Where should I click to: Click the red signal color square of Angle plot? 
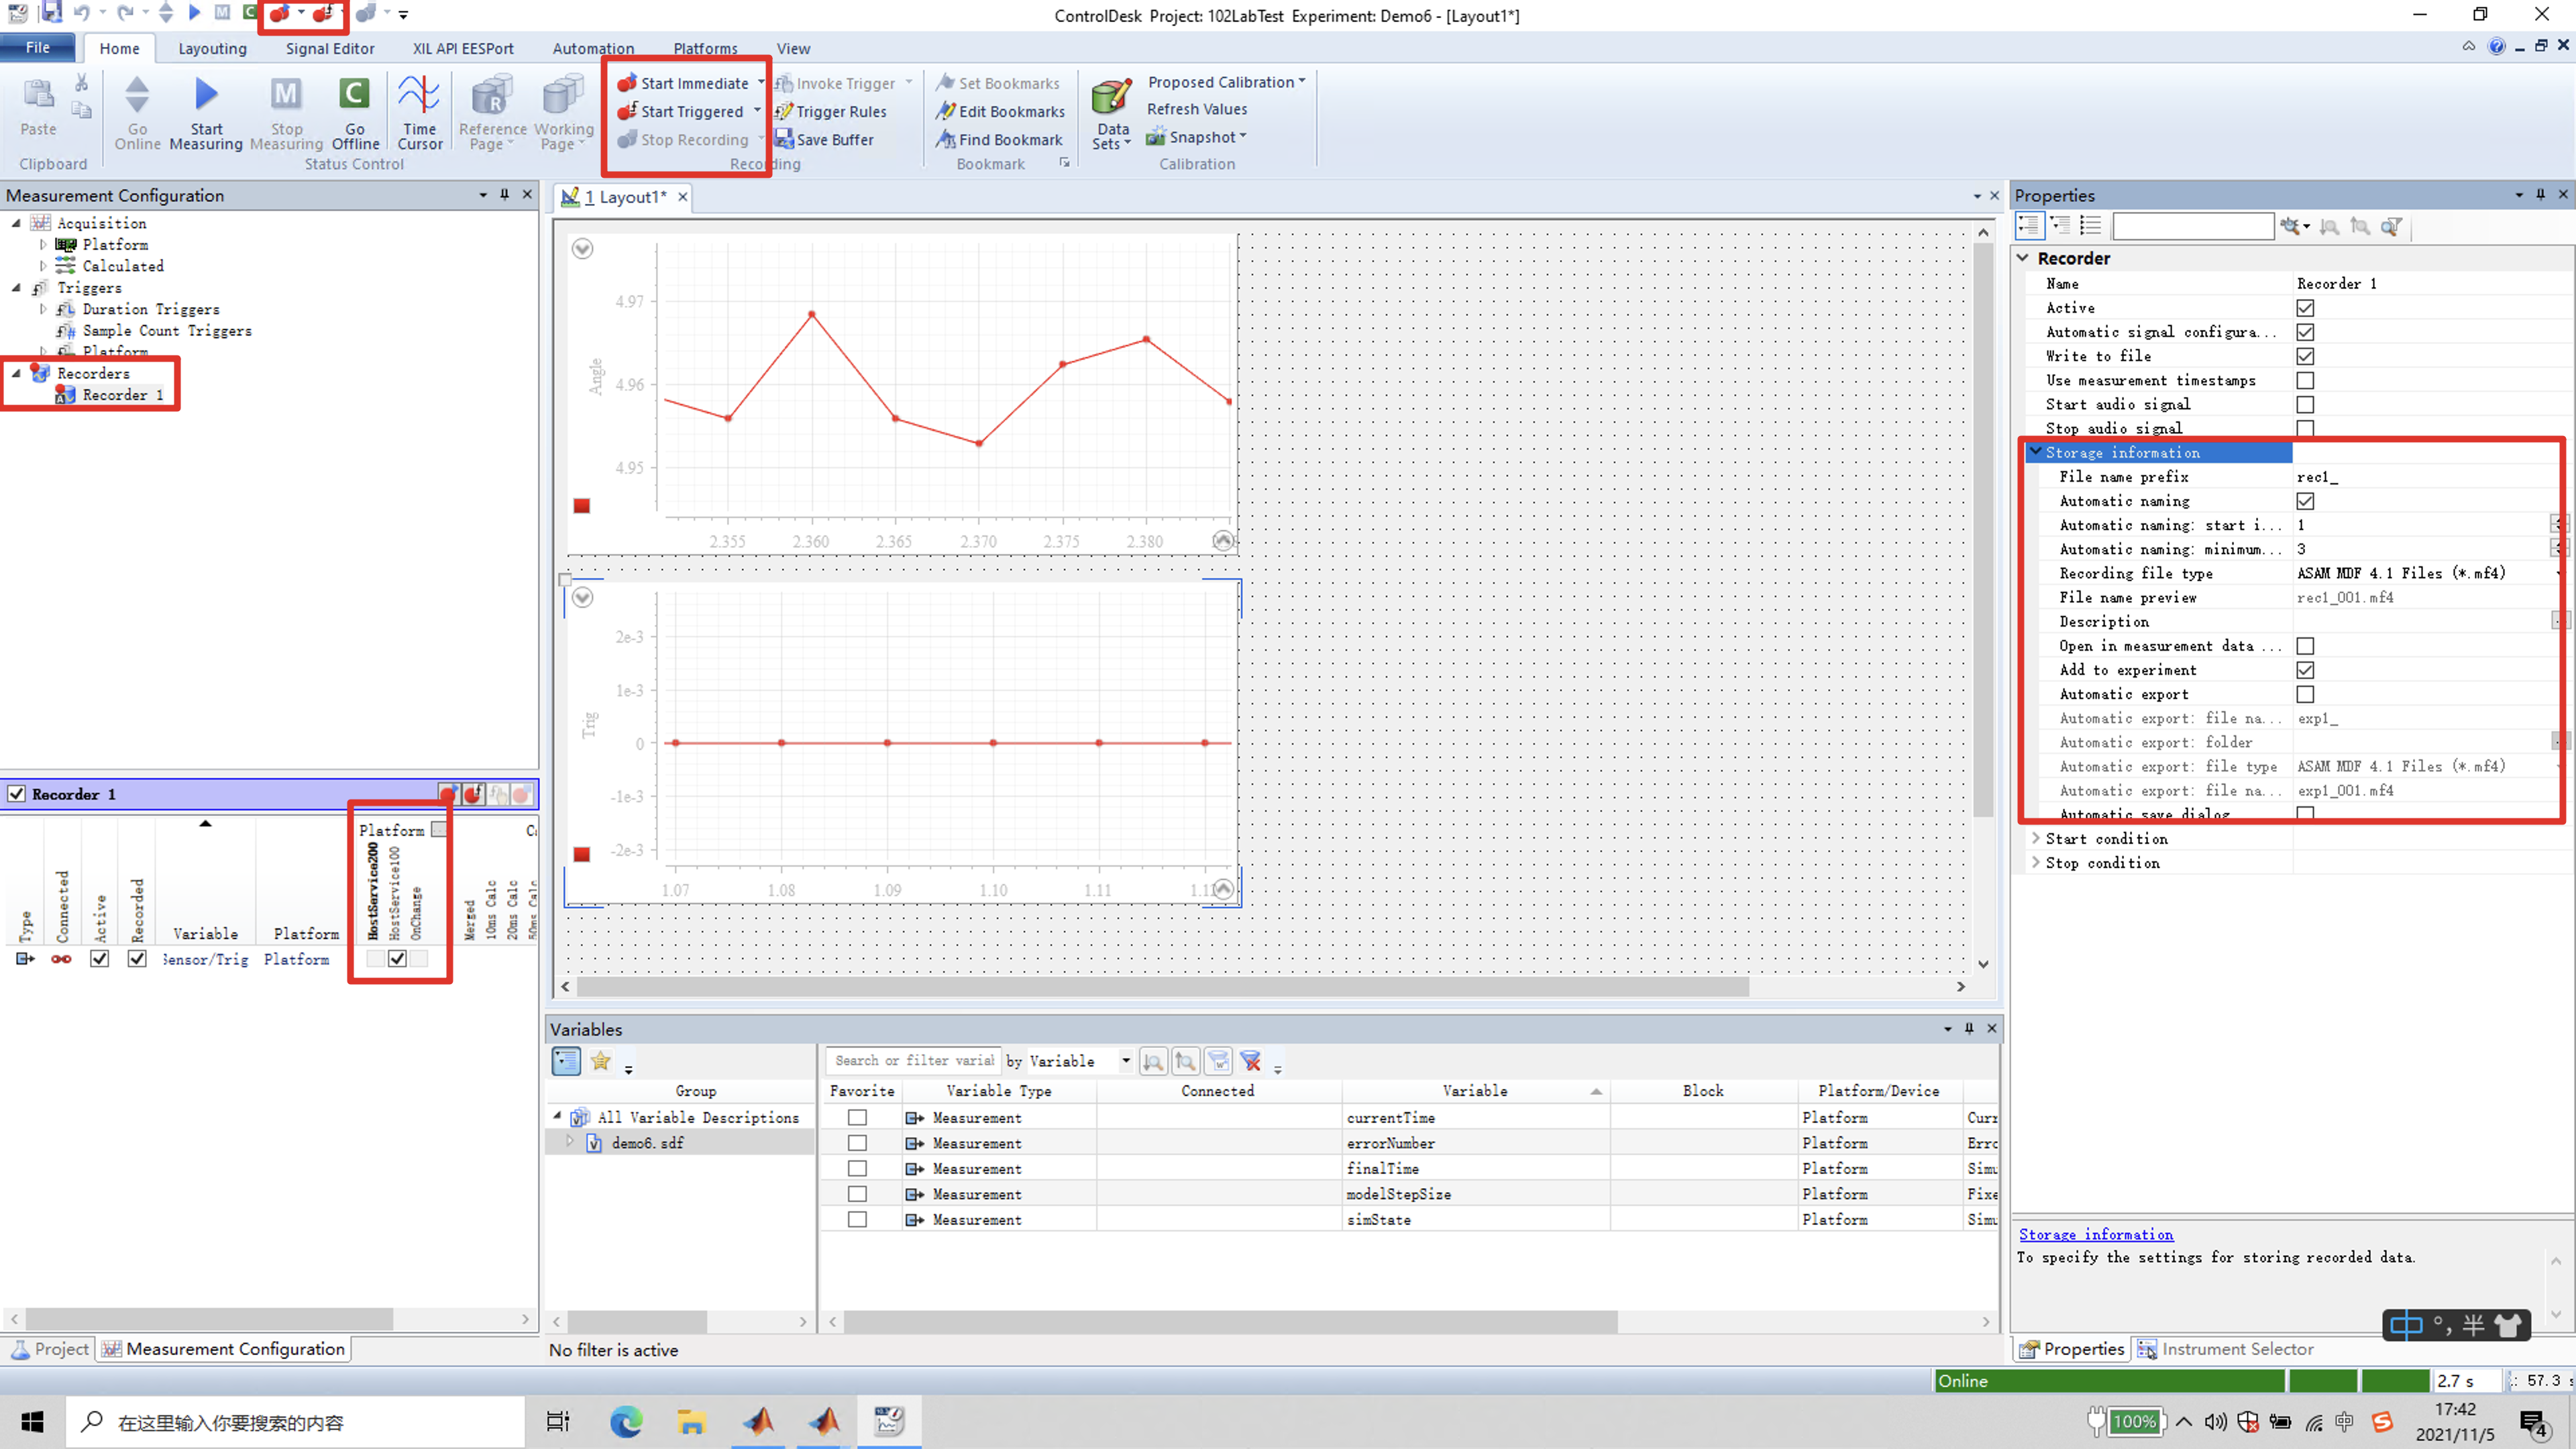click(581, 506)
